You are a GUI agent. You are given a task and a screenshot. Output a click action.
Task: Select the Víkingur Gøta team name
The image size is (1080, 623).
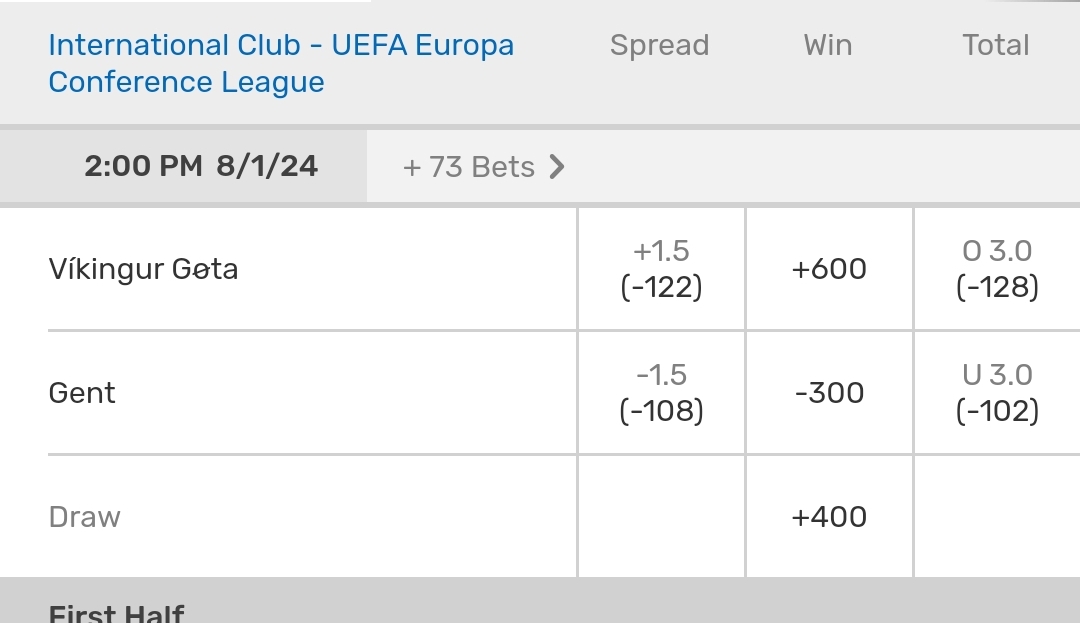pos(143,269)
